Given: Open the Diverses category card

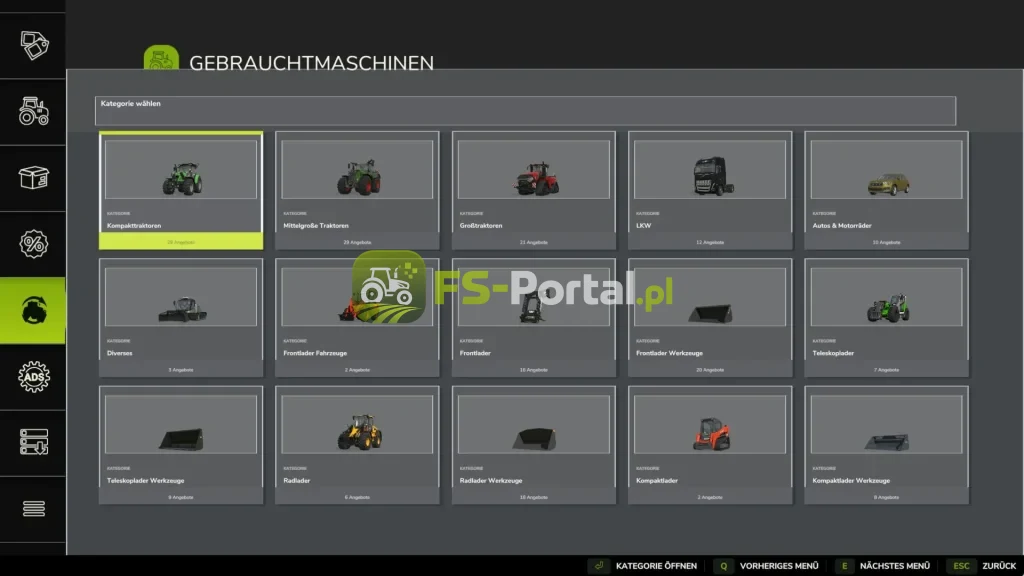Looking at the screenshot, I should (x=181, y=317).
